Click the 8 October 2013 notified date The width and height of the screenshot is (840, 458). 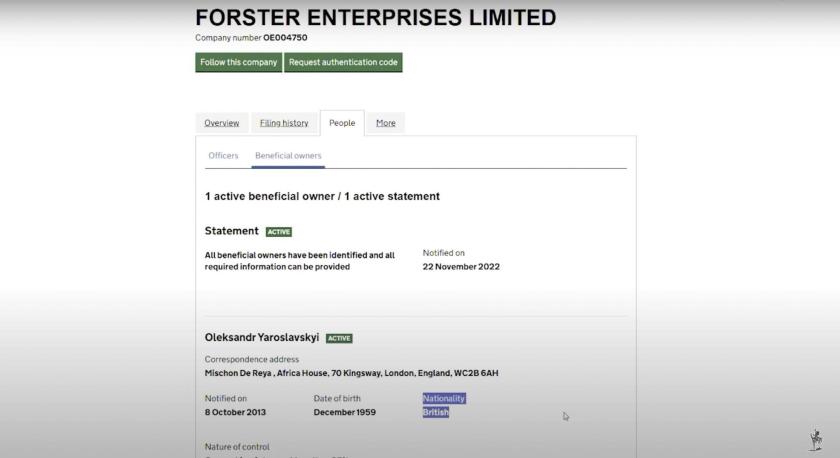tap(235, 412)
